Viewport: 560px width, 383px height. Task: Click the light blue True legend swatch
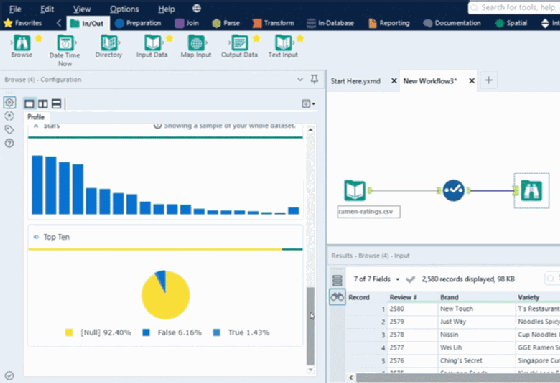pyautogui.click(x=216, y=333)
